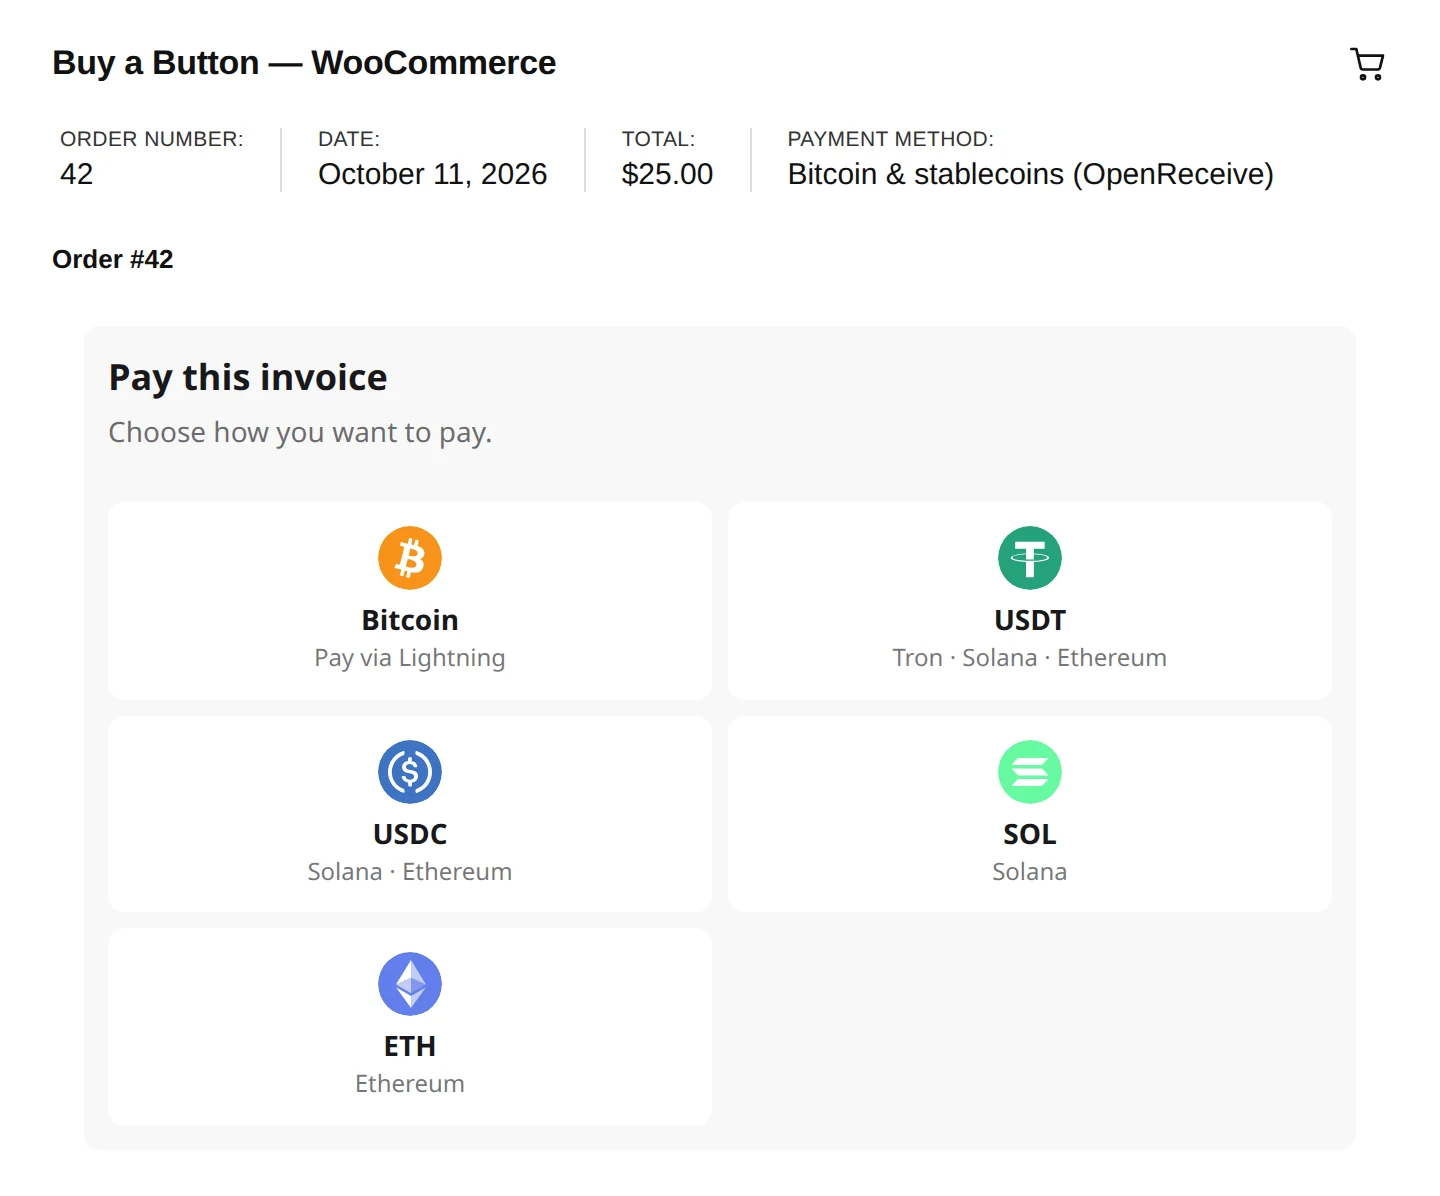Open the shopping cart icon

(x=1367, y=64)
